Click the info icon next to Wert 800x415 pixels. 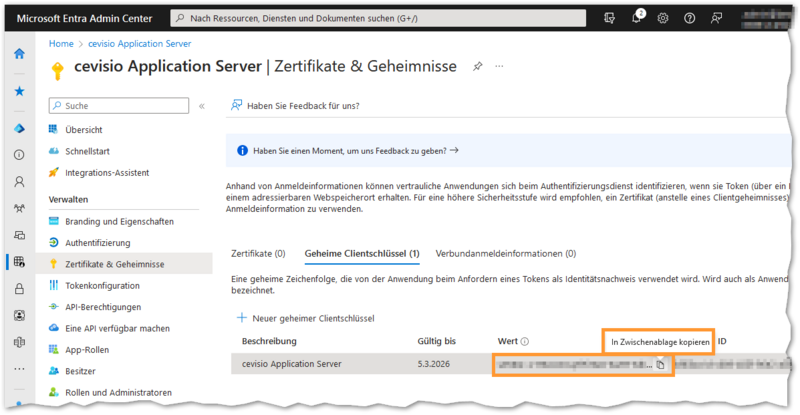[x=524, y=341]
